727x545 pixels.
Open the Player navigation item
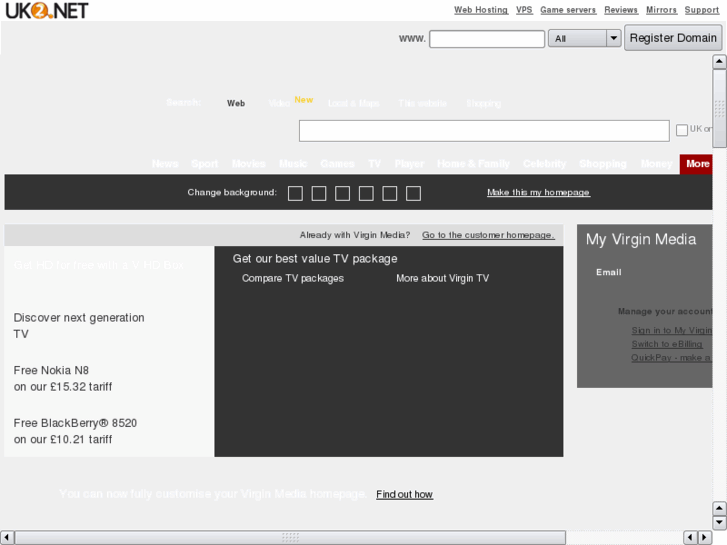tap(409, 164)
